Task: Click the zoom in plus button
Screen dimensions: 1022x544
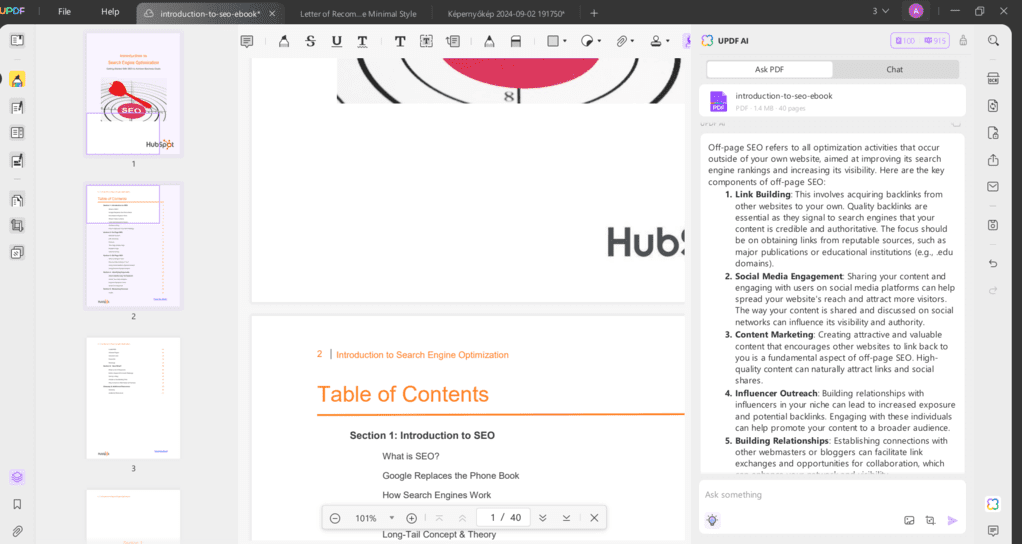Action: coord(411,518)
